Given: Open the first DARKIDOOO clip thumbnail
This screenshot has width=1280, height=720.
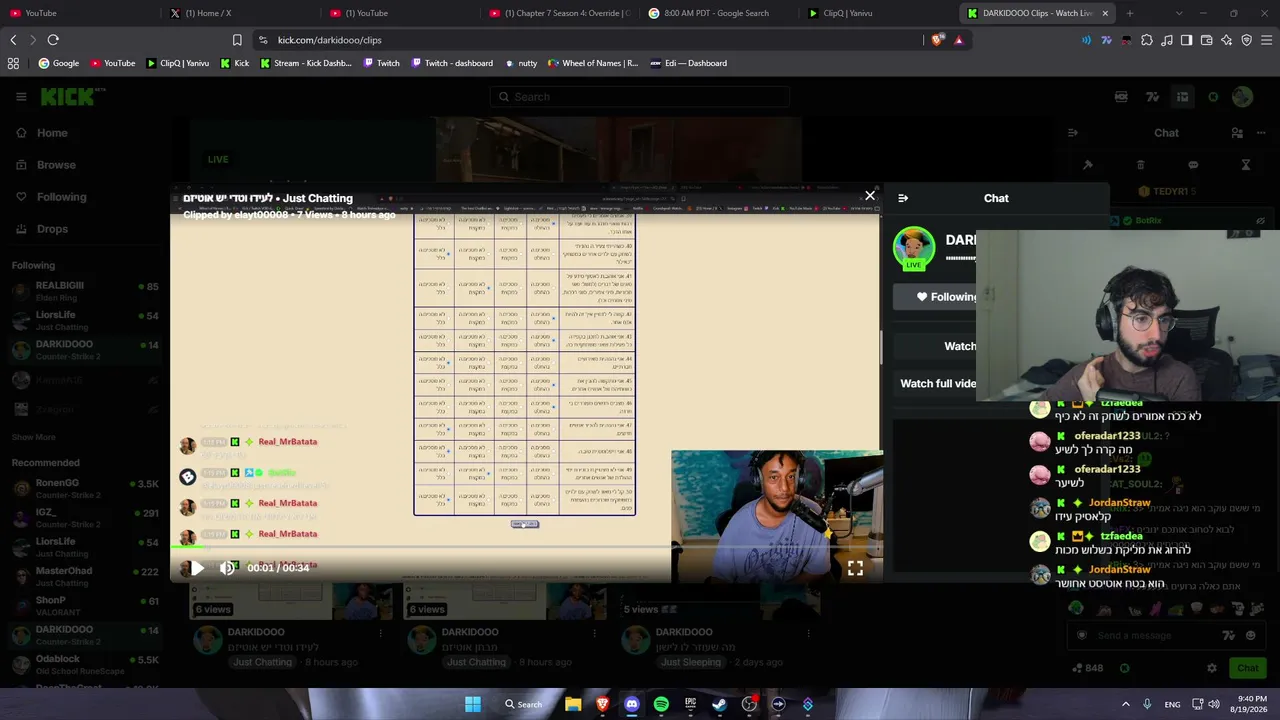Looking at the screenshot, I should [x=291, y=602].
